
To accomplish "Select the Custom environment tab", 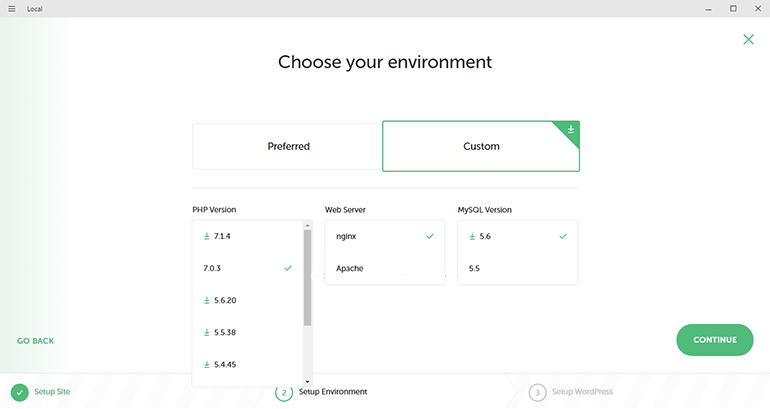I will pyautogui.click(x=481, y=146).
